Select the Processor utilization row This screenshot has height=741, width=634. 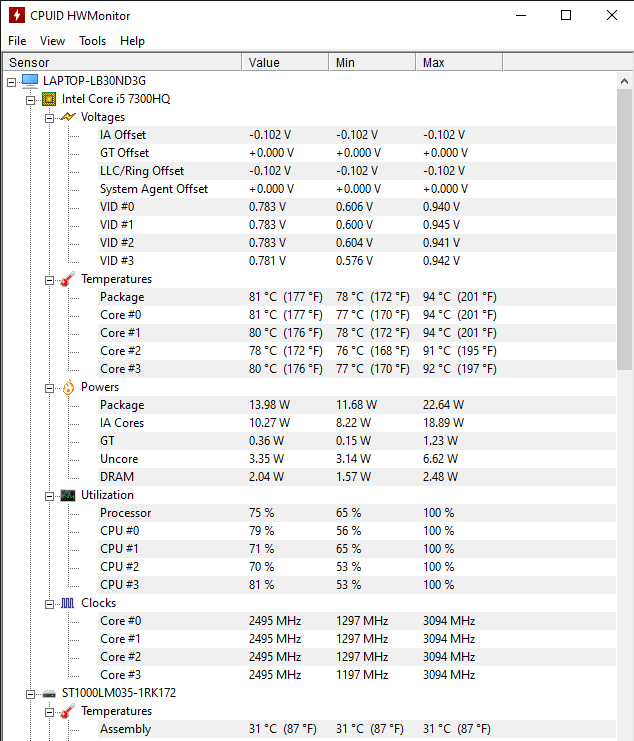(x=357, y=513)
